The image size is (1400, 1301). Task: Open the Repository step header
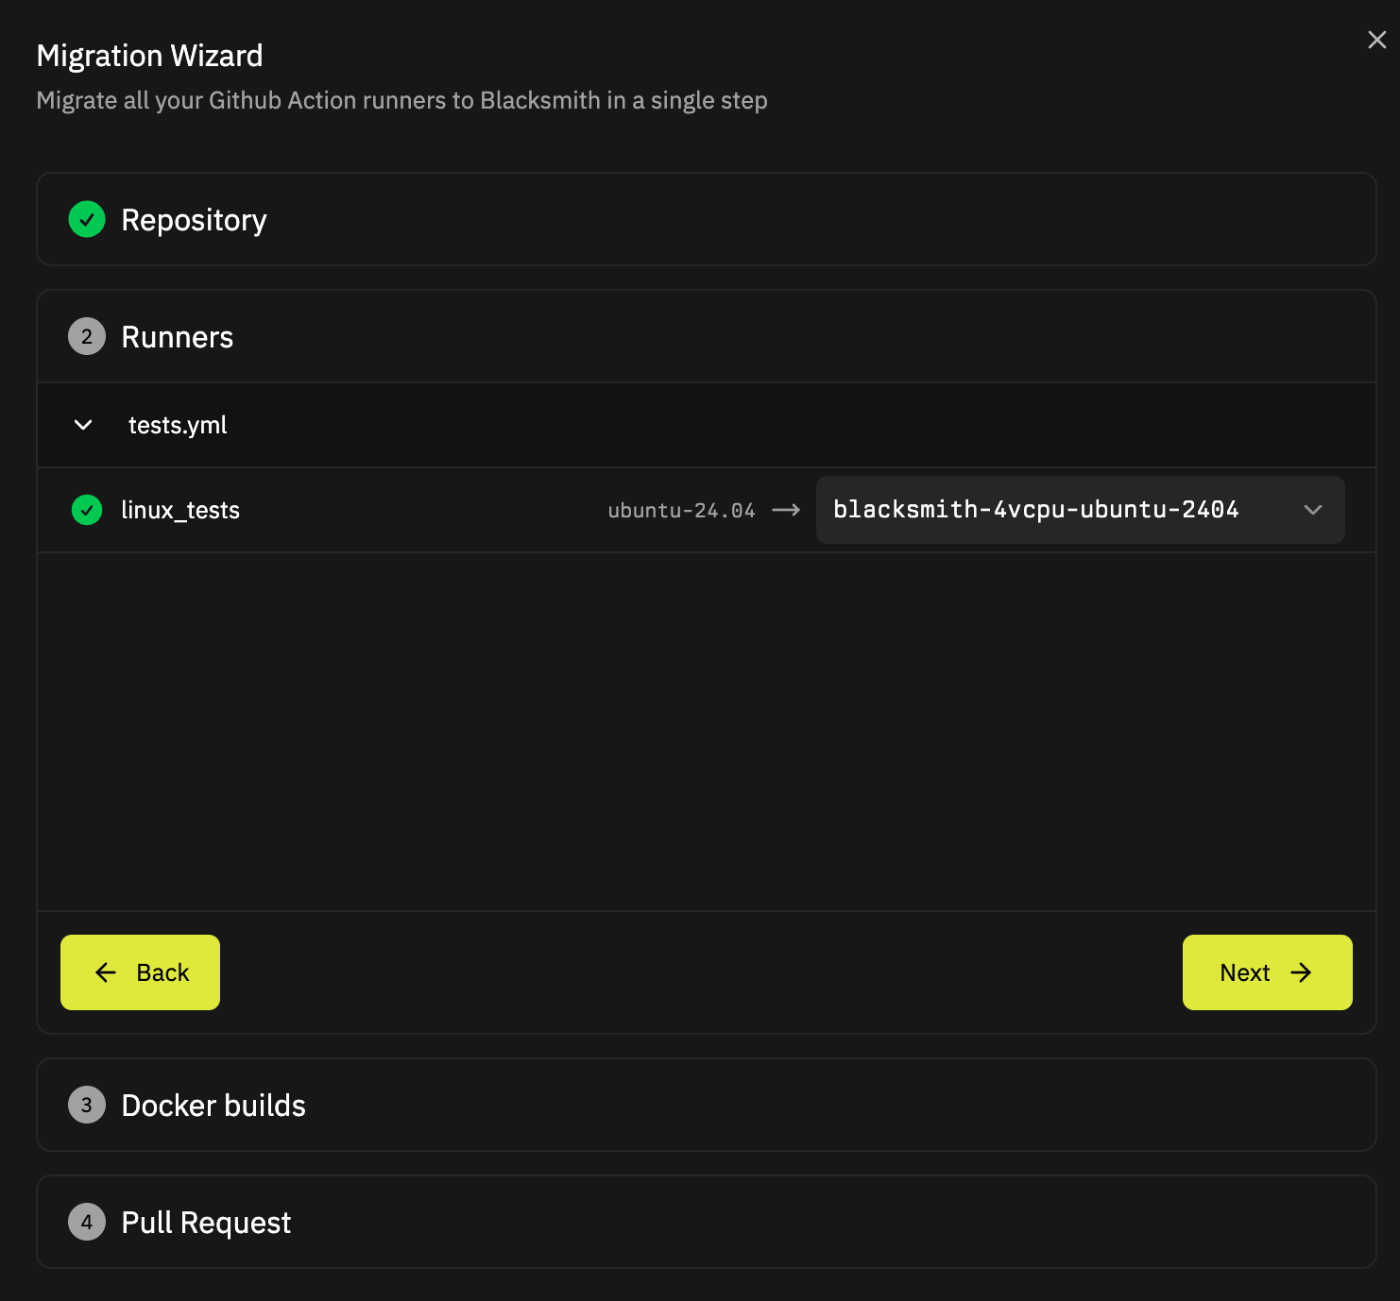pyautogui.click(x=706, y=219)
